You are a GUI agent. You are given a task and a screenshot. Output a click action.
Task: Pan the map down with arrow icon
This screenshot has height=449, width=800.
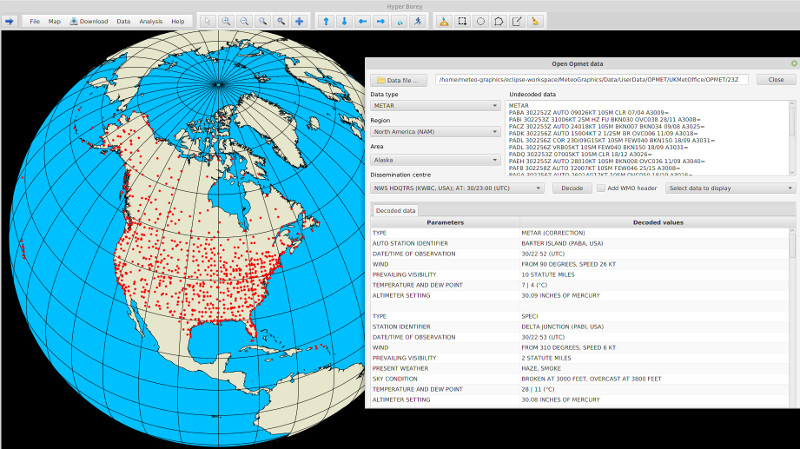click(x=345, y=21)
